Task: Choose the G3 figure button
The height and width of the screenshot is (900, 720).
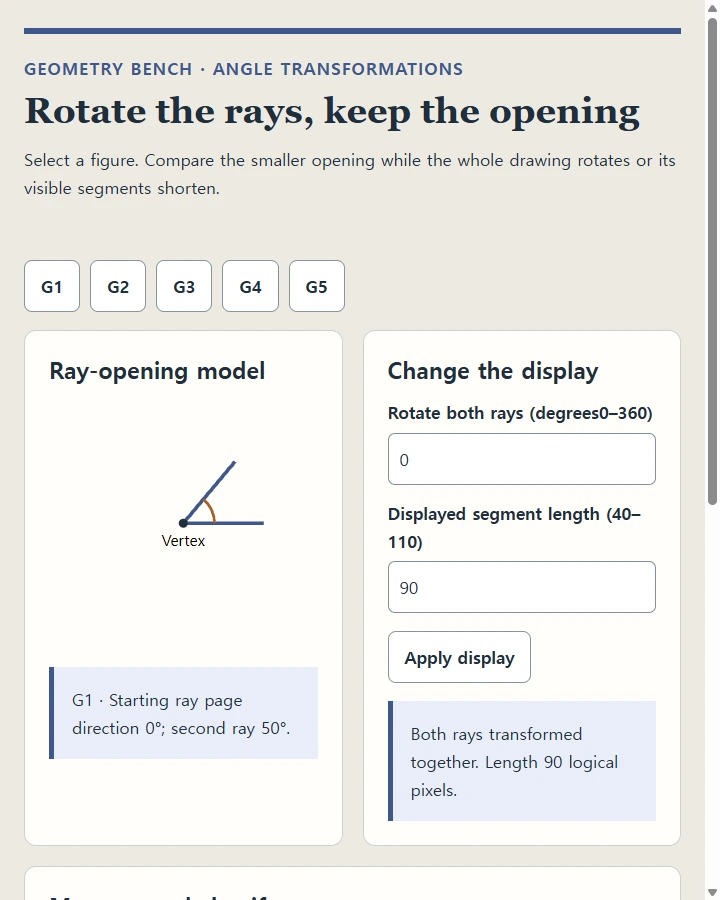Action: point(184,286)
